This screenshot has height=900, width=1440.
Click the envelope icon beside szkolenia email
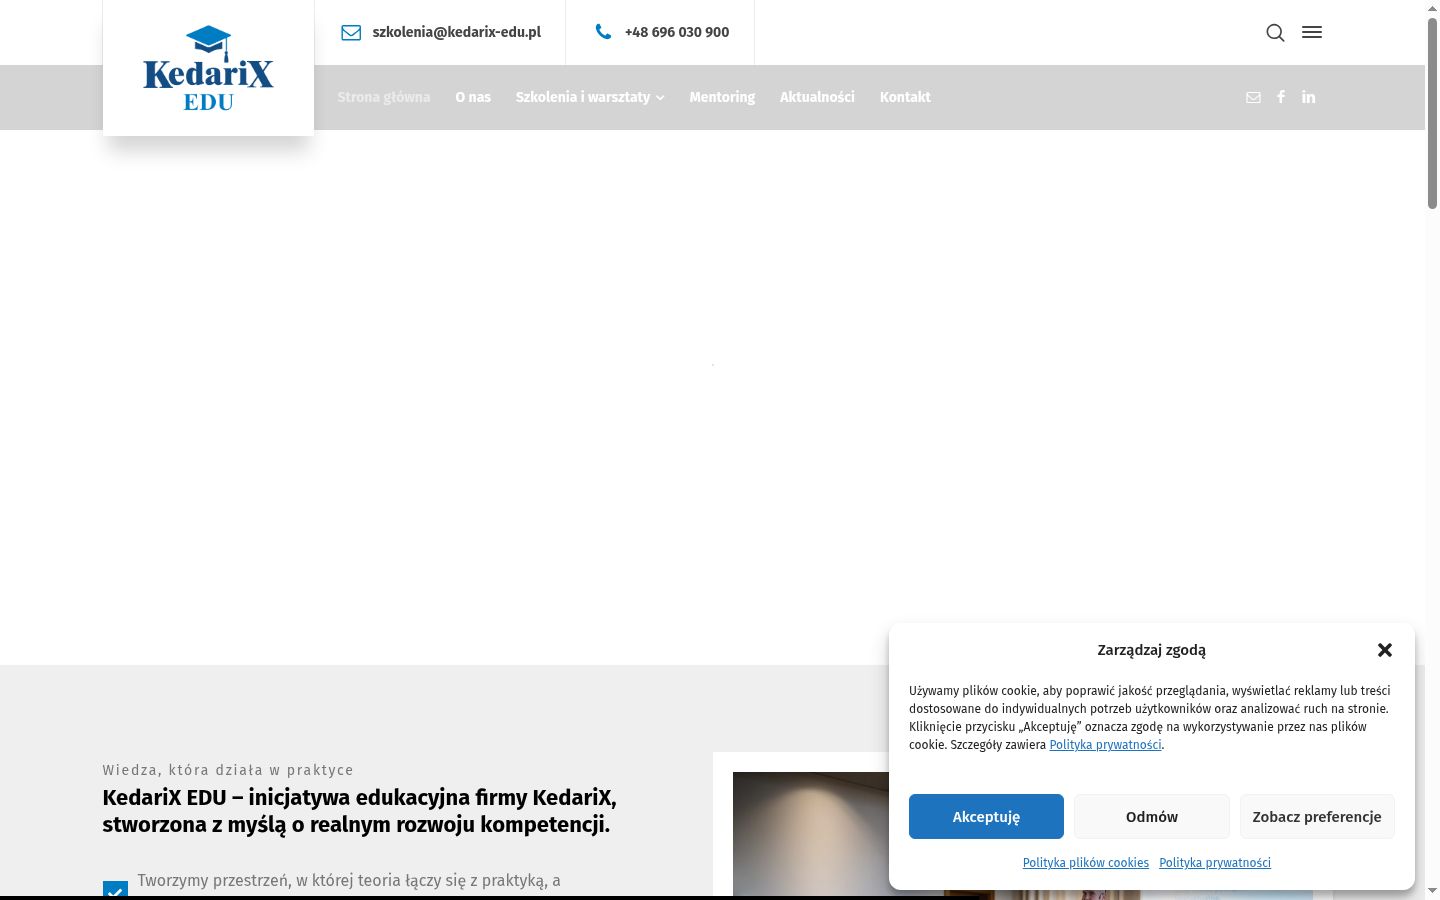[x=351, y=32]
